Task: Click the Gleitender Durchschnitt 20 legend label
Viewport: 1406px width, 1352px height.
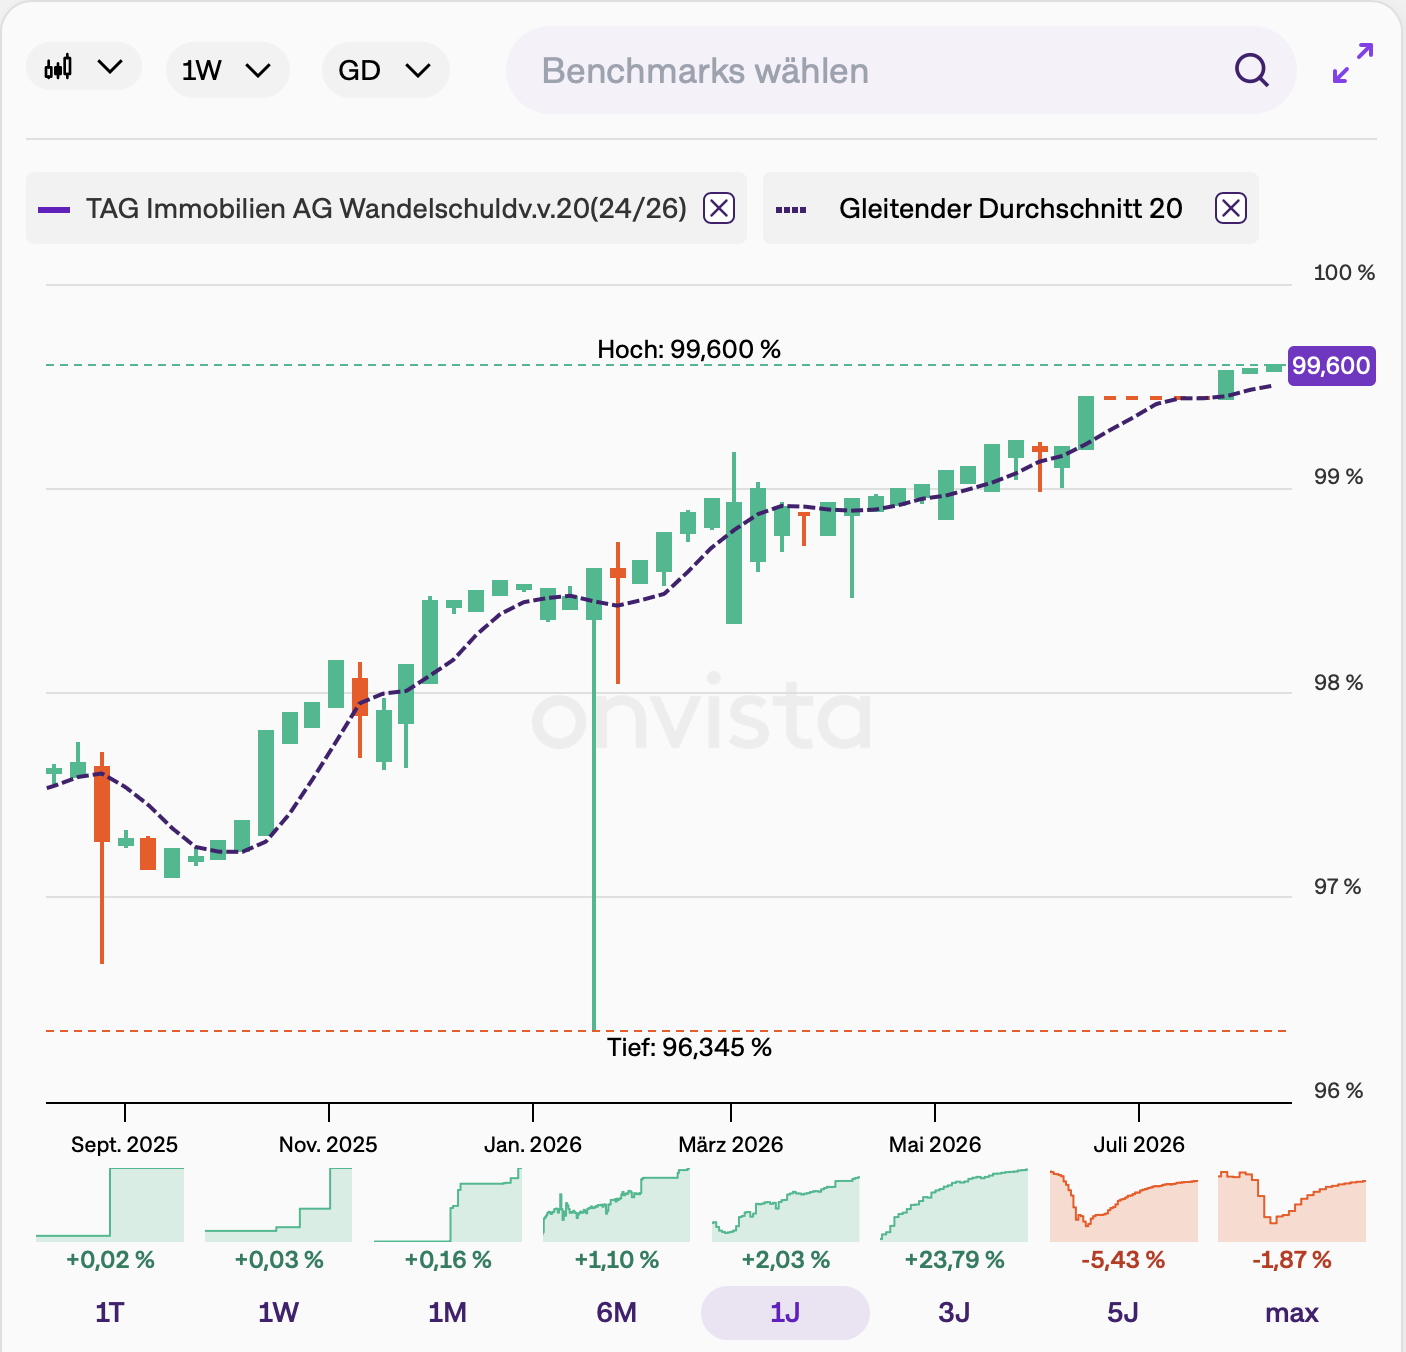Action: coord(1010,208)
